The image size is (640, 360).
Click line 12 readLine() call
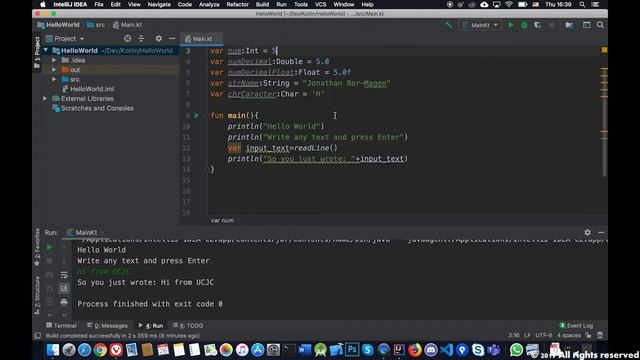pos(316,148)
